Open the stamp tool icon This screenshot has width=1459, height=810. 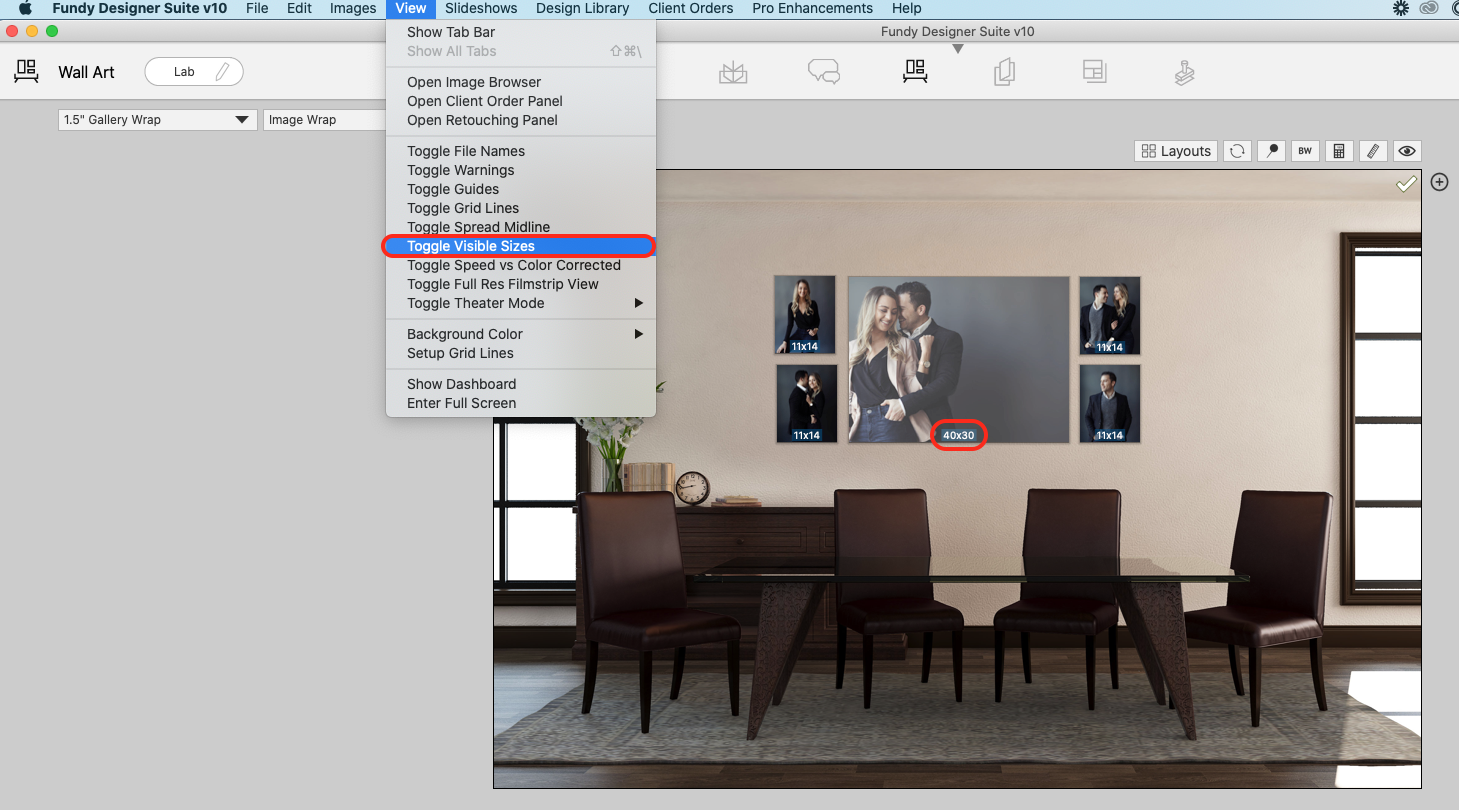pyautogui.click(x=1184, y=72)
